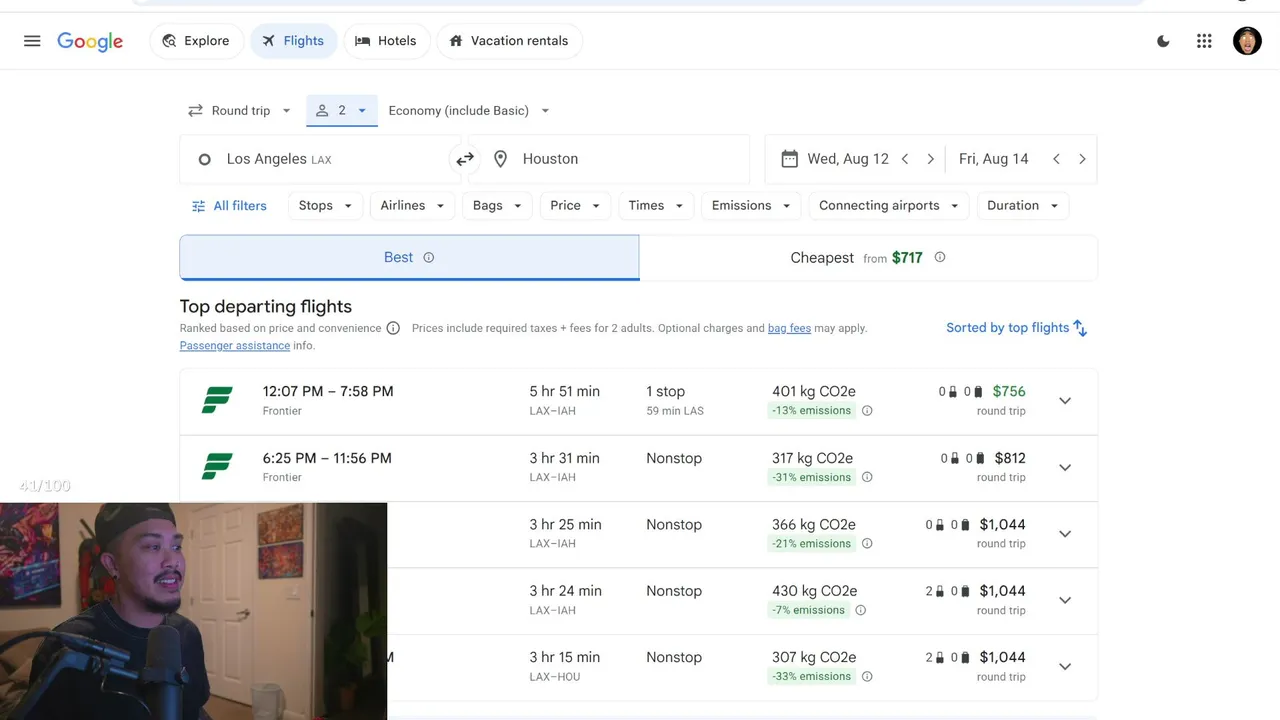Show emissions info for 401 kg flight
1280x720 pixels.
click(x=867, y=411)
